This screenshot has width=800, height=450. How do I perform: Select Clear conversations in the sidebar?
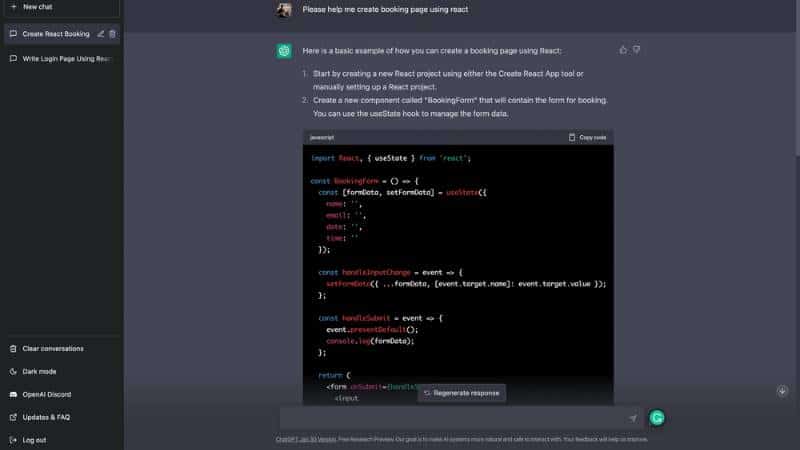[x=52, y=348]
